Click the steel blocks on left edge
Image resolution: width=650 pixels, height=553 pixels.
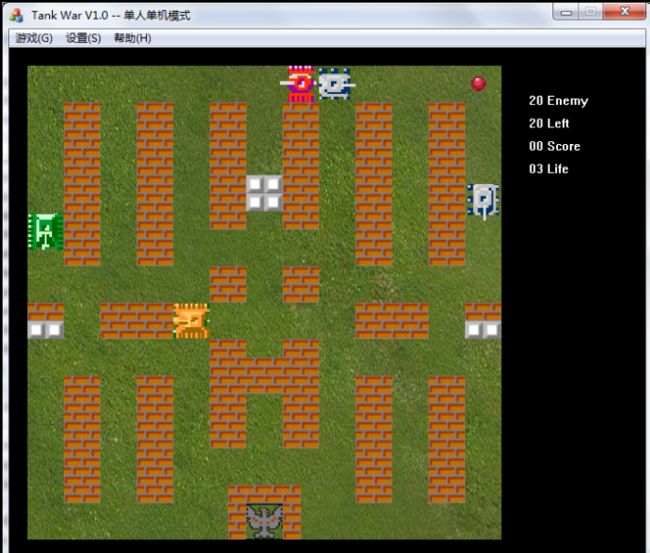[46, 330]
